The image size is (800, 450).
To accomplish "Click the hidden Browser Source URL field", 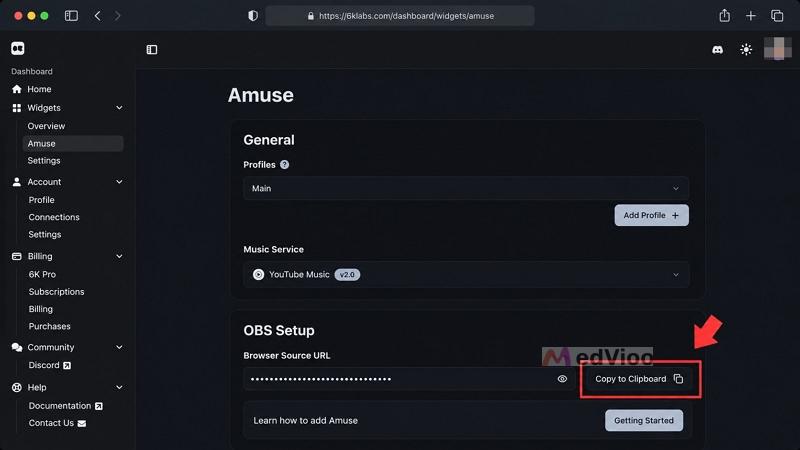I will click(x=409, y=379).
